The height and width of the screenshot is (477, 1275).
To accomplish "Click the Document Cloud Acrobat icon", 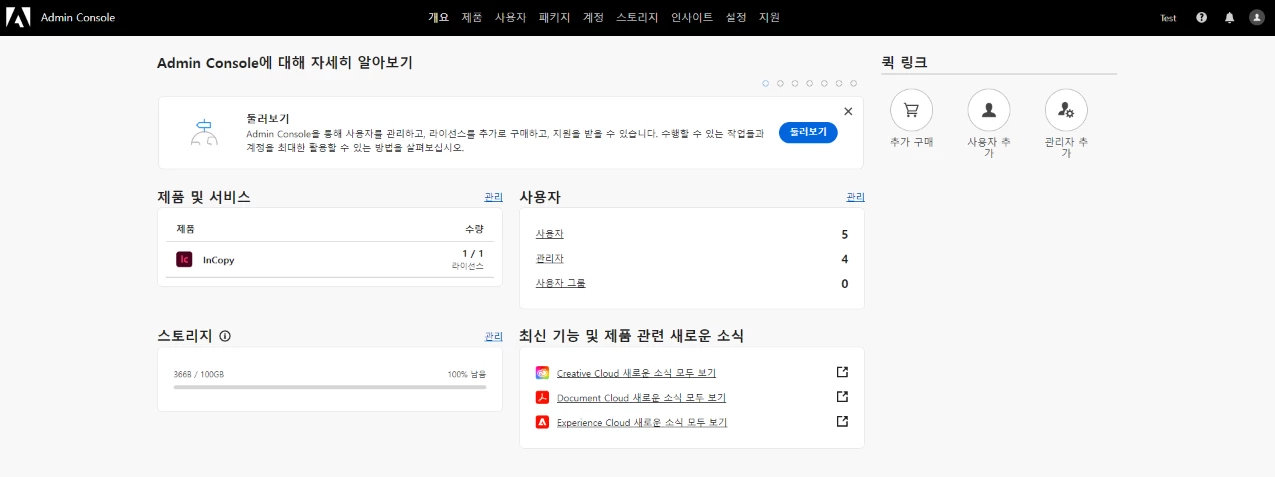I will click(542, 397).
